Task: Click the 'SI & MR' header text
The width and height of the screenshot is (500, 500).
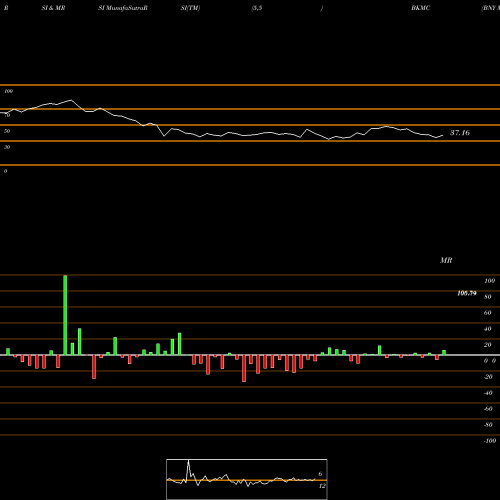Action: click(53, 8)
